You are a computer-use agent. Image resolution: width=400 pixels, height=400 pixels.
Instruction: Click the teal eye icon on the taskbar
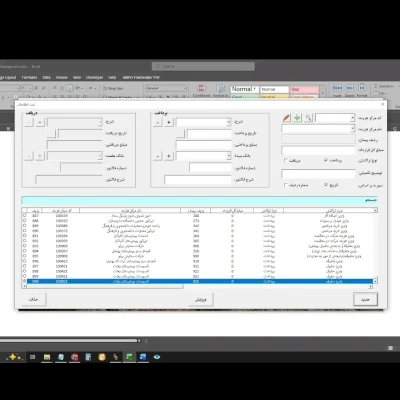pyautogui.click(x=157, y=357)
